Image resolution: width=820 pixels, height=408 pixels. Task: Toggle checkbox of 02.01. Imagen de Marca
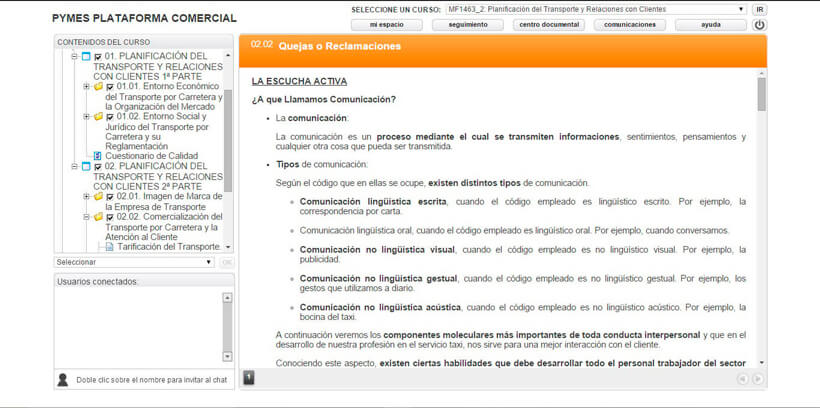110,197
